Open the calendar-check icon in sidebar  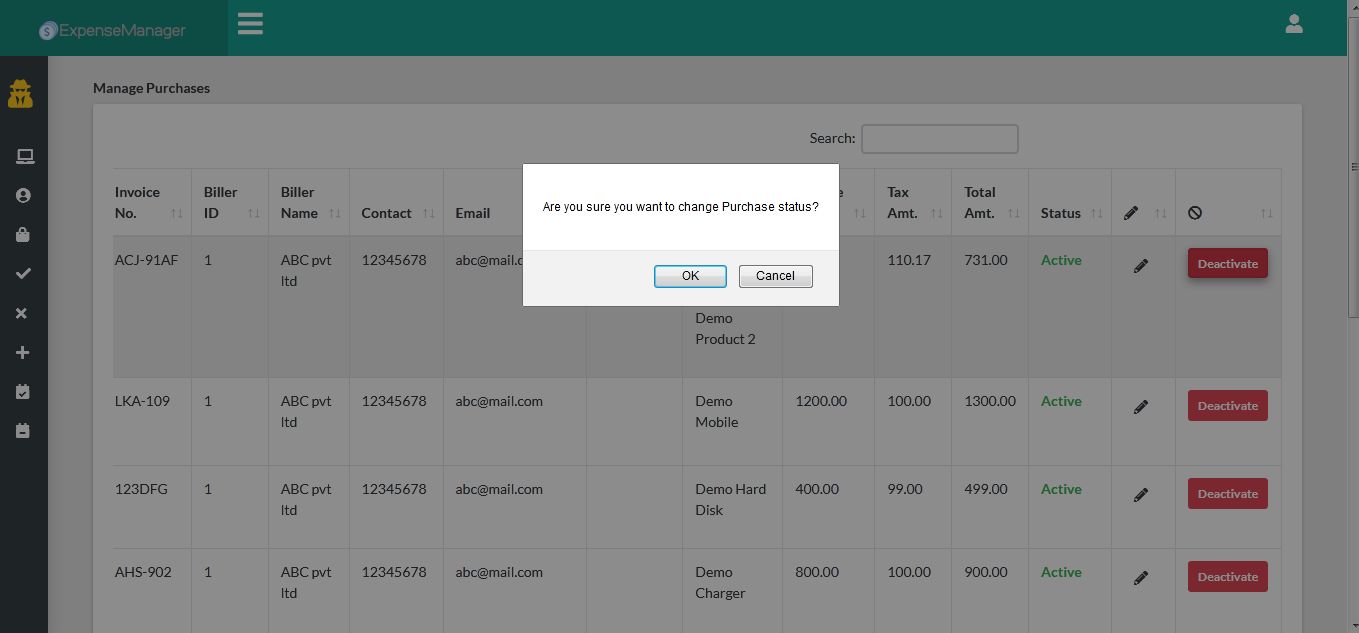(x=23, y=392)
